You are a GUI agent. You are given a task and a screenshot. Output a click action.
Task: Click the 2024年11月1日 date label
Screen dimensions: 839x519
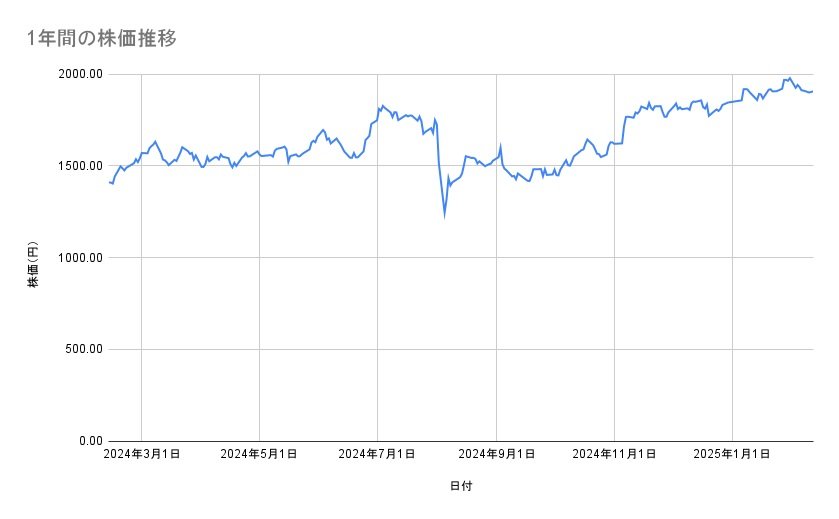click(x=615, y=454)
